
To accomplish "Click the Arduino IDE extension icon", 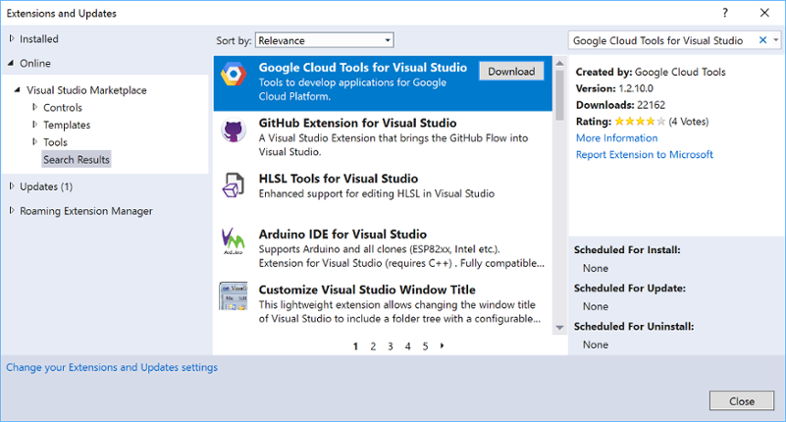I will click(233, 241).
